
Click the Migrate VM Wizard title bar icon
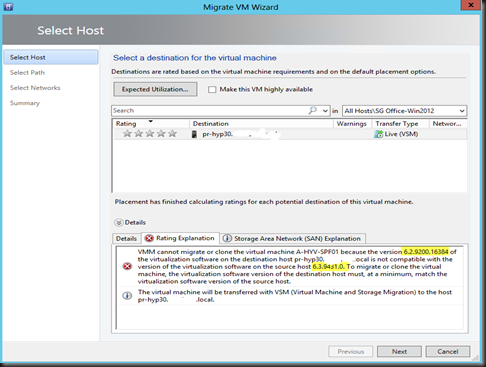point(8,7)
